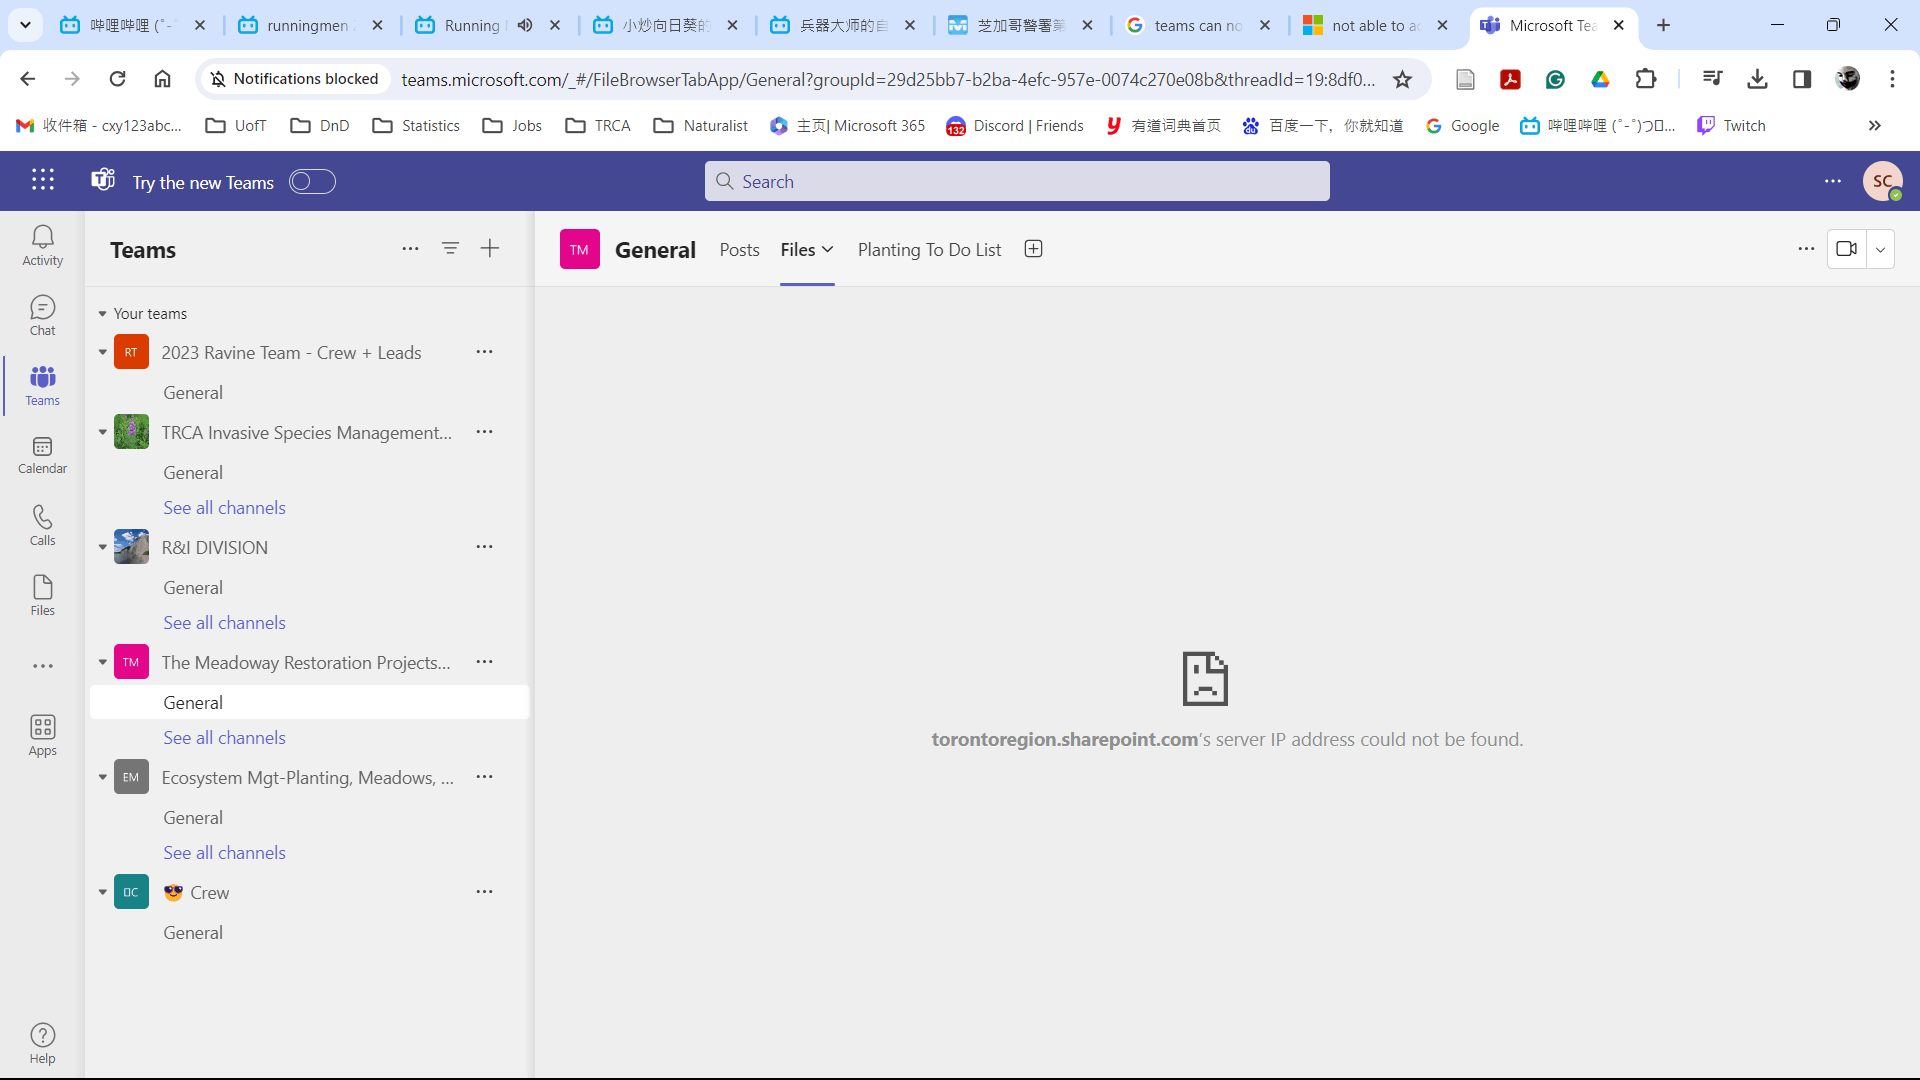The height and width of the screenshot is (1080, 1920).
Task: Open the Apps store icon
Action: (x=42, y=735)
